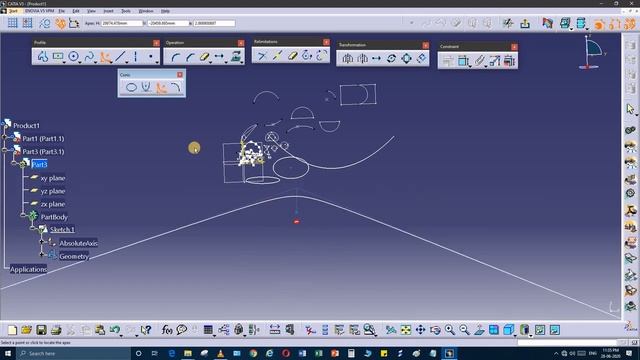
Task: Select Part1 (Part1.1) in the tree
Action: 43,139
